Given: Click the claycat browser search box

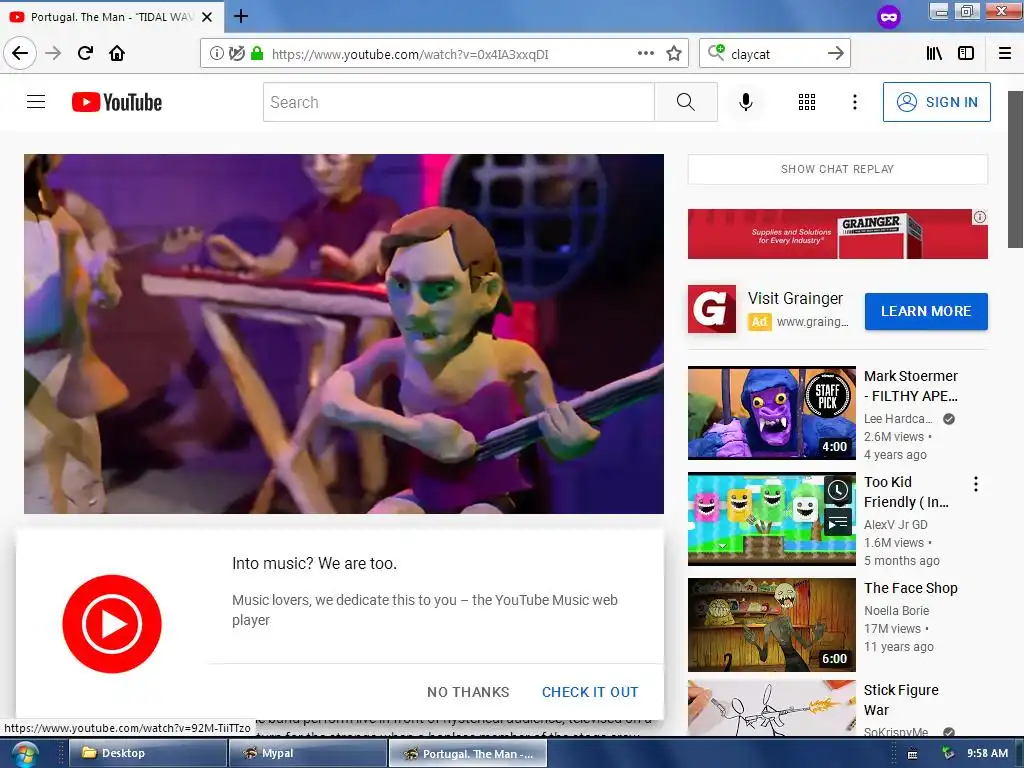Looking at the screenshot, I should (774, 54).
